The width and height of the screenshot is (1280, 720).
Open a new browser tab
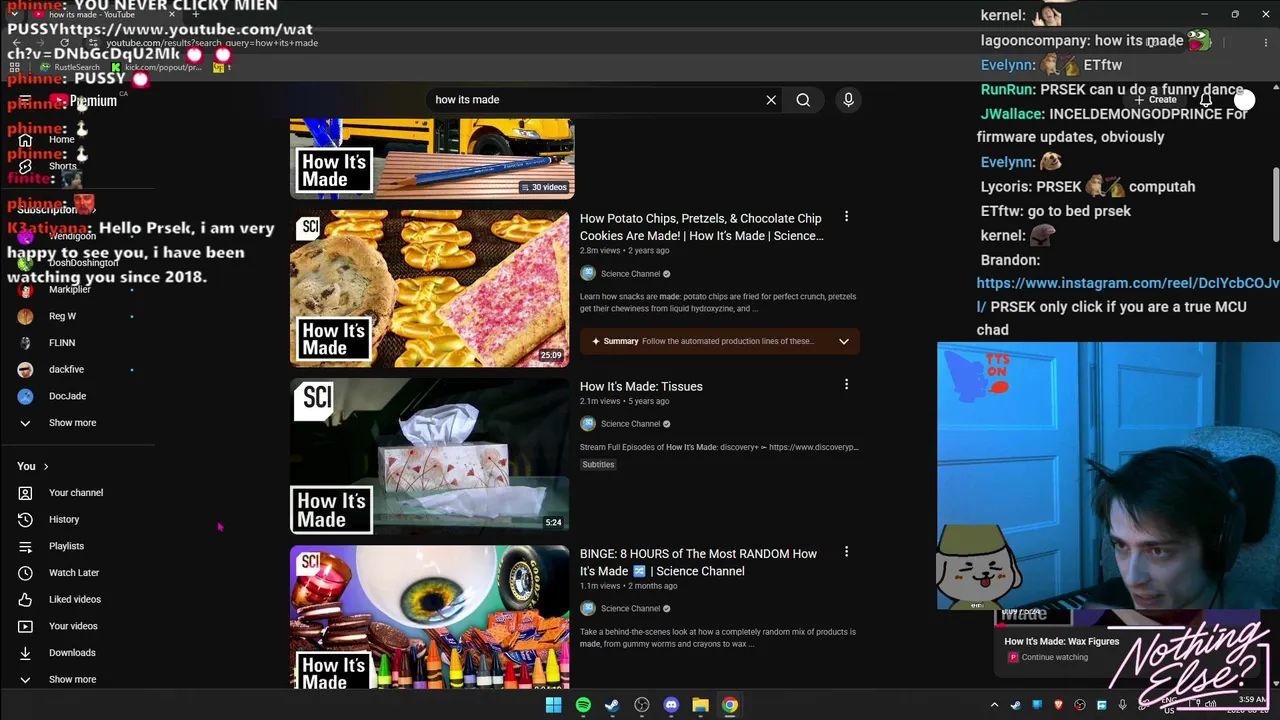tap(195, 15)
